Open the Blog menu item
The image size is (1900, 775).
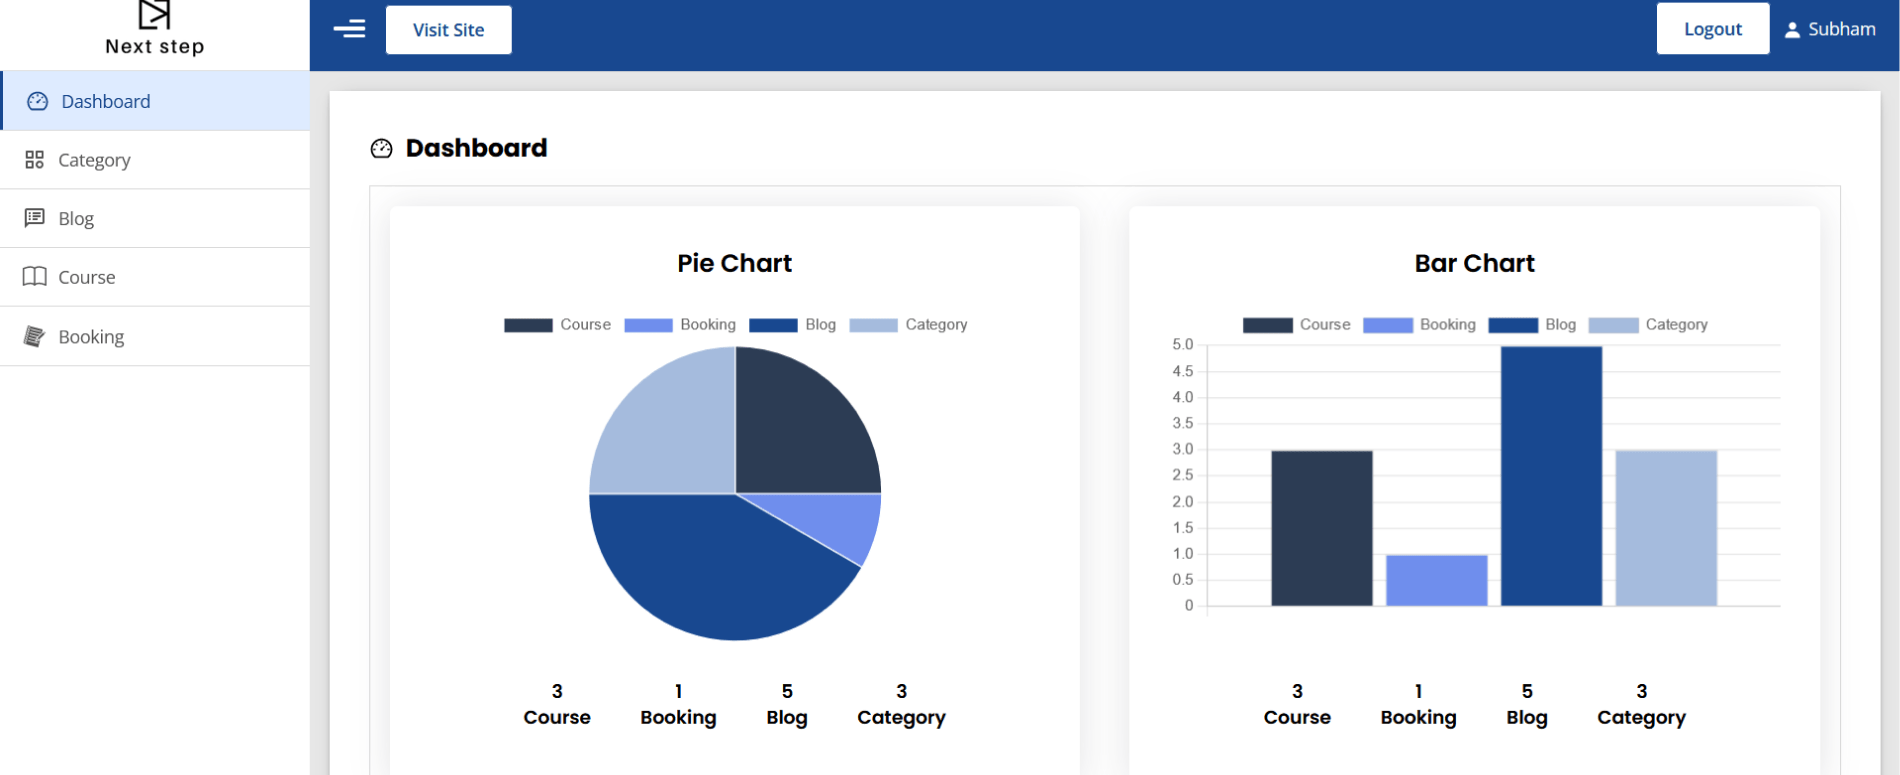[x=155, y=218]
